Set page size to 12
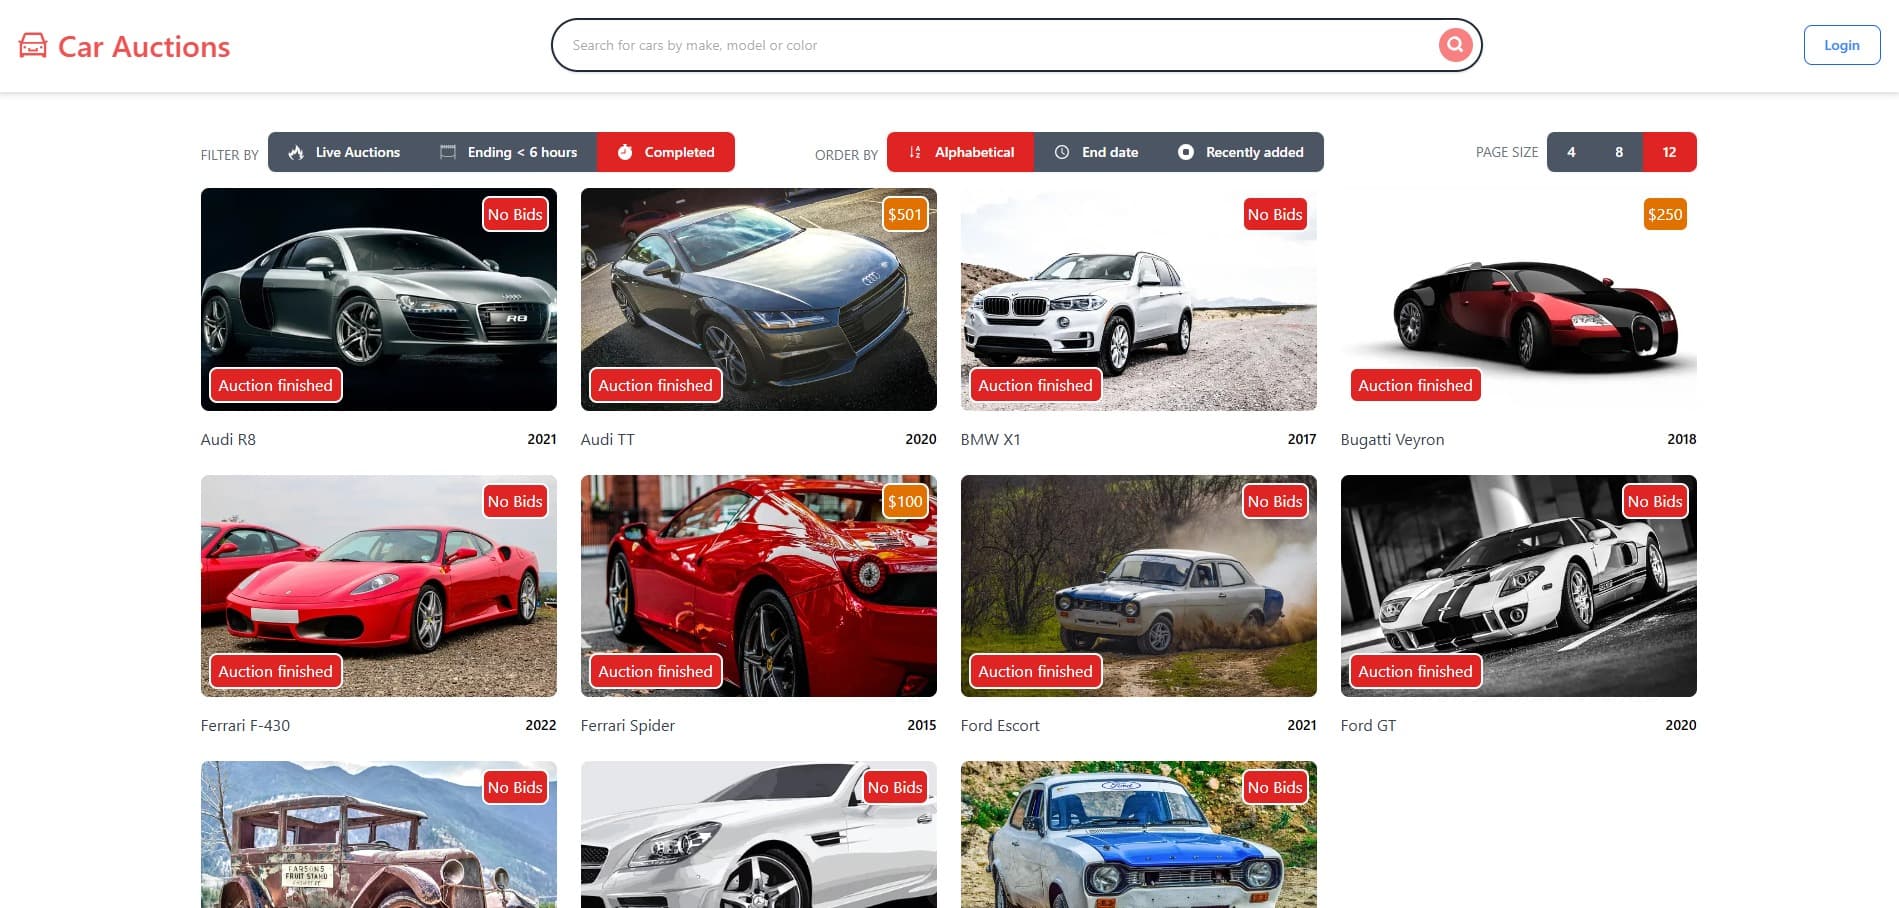The width and height of the screenshot is (1899, 908). pyautogui.click(x=1669, y=152)
